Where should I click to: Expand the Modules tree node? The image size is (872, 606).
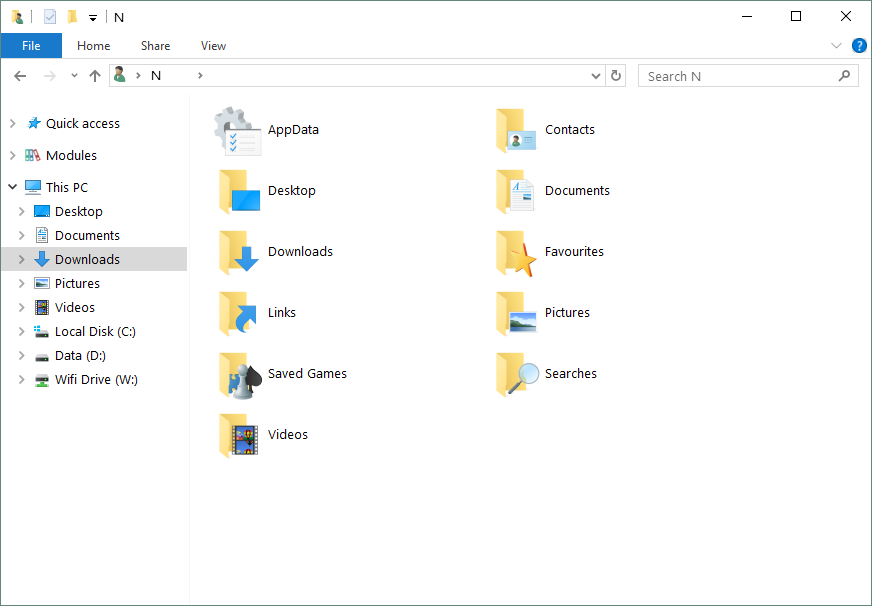pyautogui.click(x=13, y=156)
